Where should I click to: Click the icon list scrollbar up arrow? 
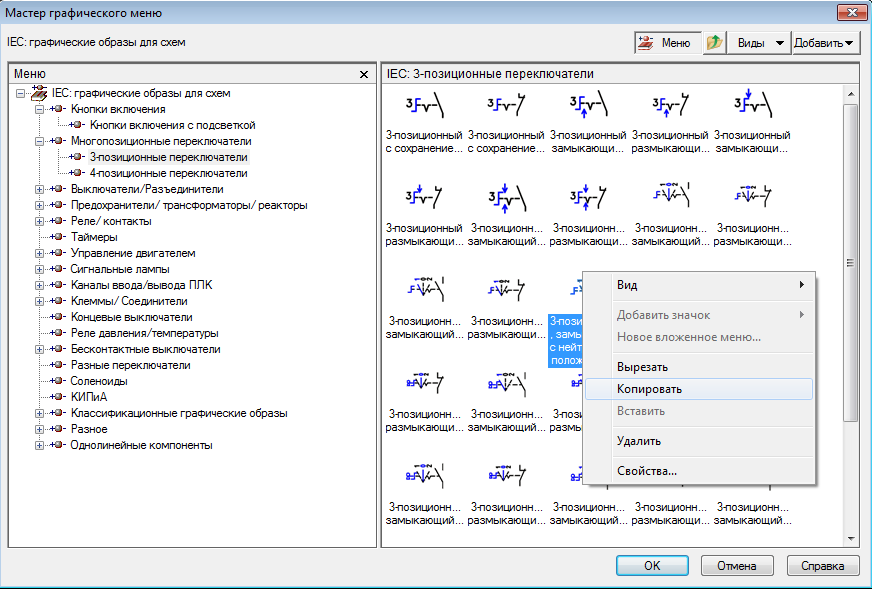[850, 94]
